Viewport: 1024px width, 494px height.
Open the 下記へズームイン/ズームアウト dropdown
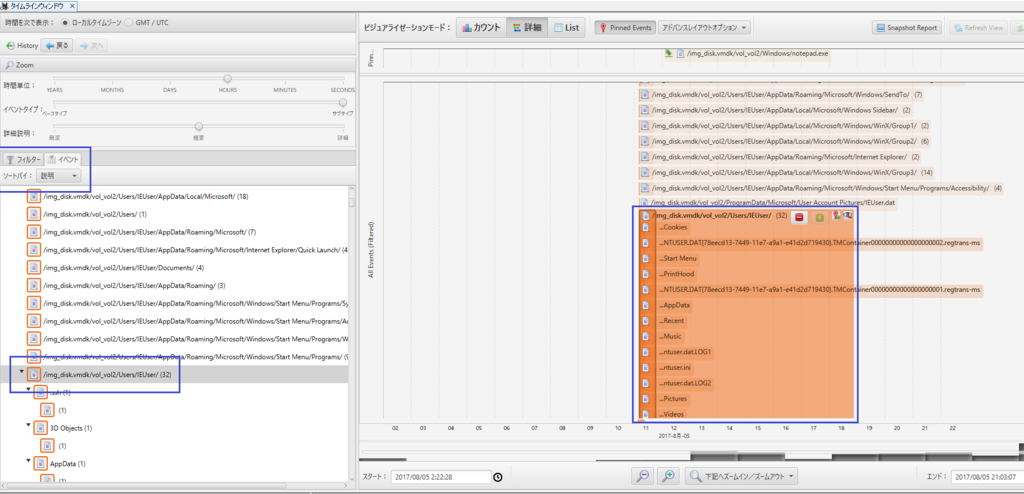tap(741, 476)
